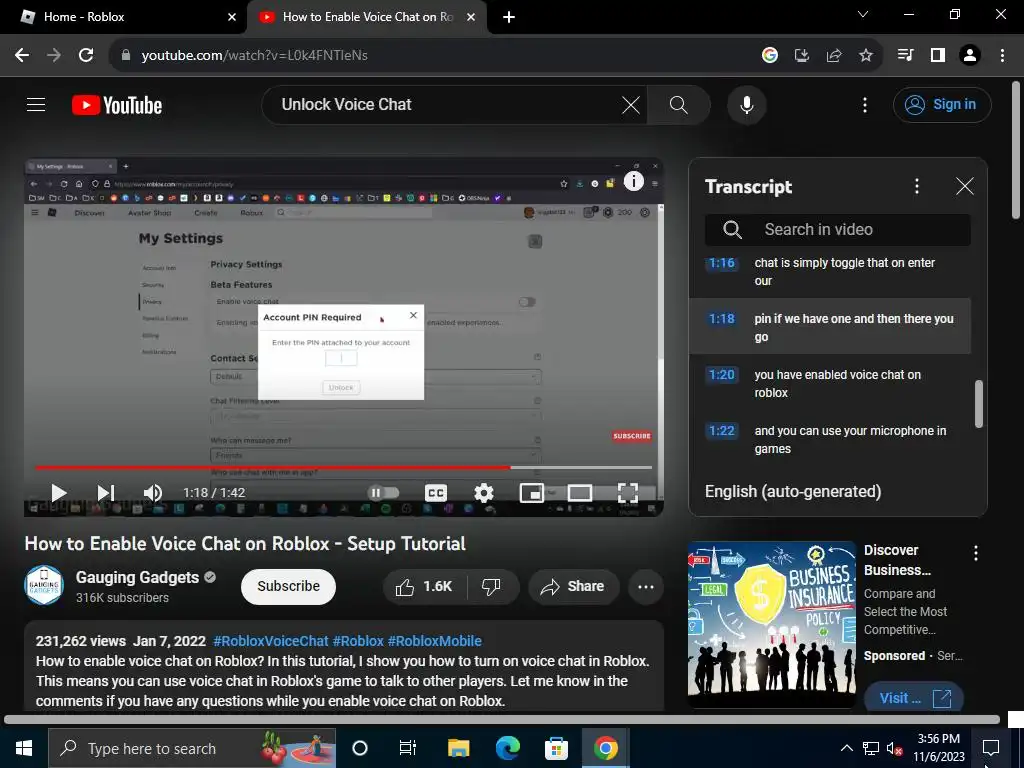Open the Chrome profile avatar
The image size is (1024, 768).
(x=970, y=56)
